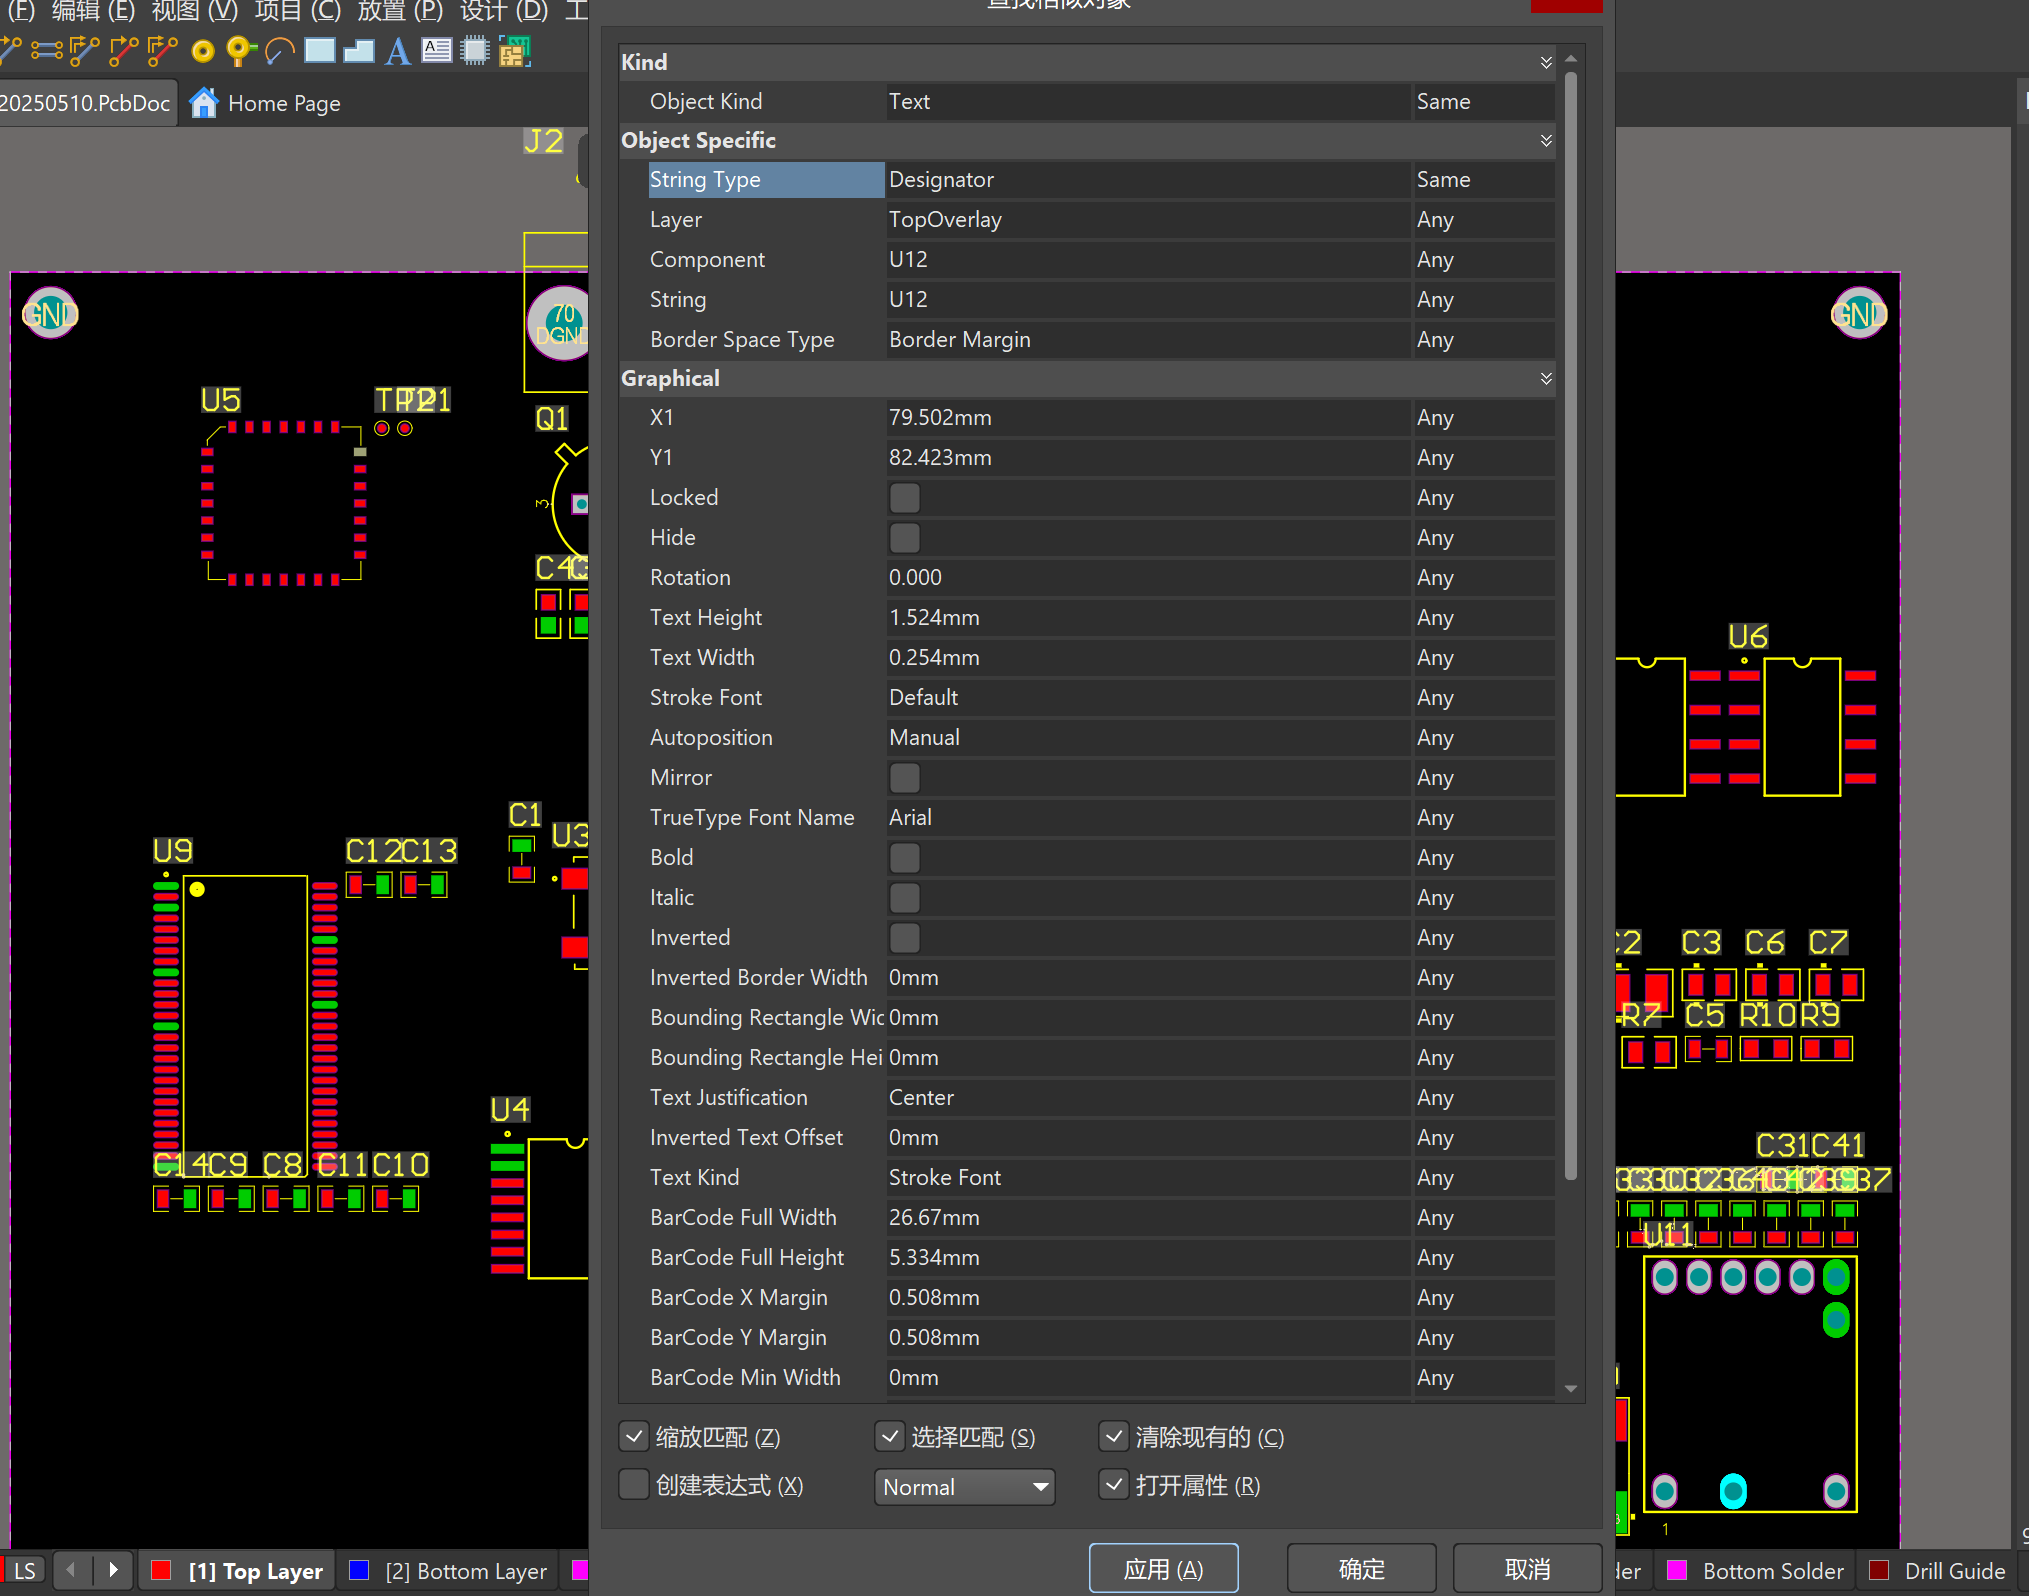Enable the 创建表达式 (X) checkbox
Viewport: 2029px width, 1596px height.
tap(634, 1485)
